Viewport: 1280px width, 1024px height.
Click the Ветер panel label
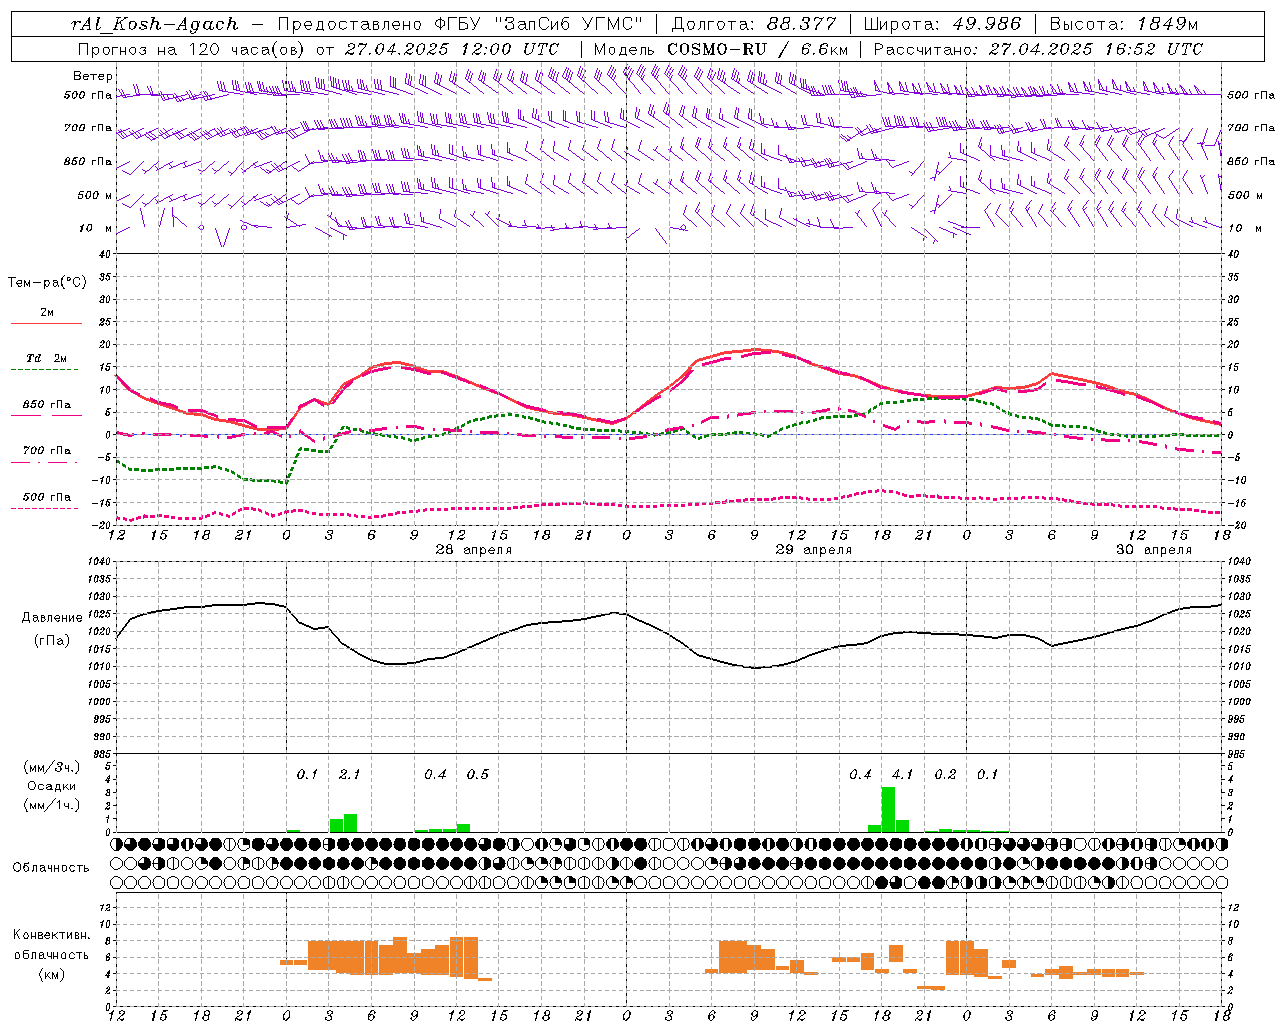(x=93, y=76)
